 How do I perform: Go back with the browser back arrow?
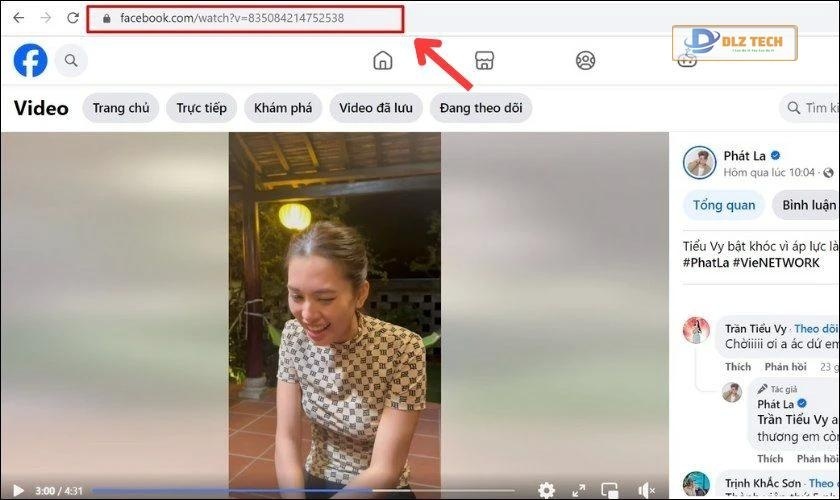click(x=19, y=18)
